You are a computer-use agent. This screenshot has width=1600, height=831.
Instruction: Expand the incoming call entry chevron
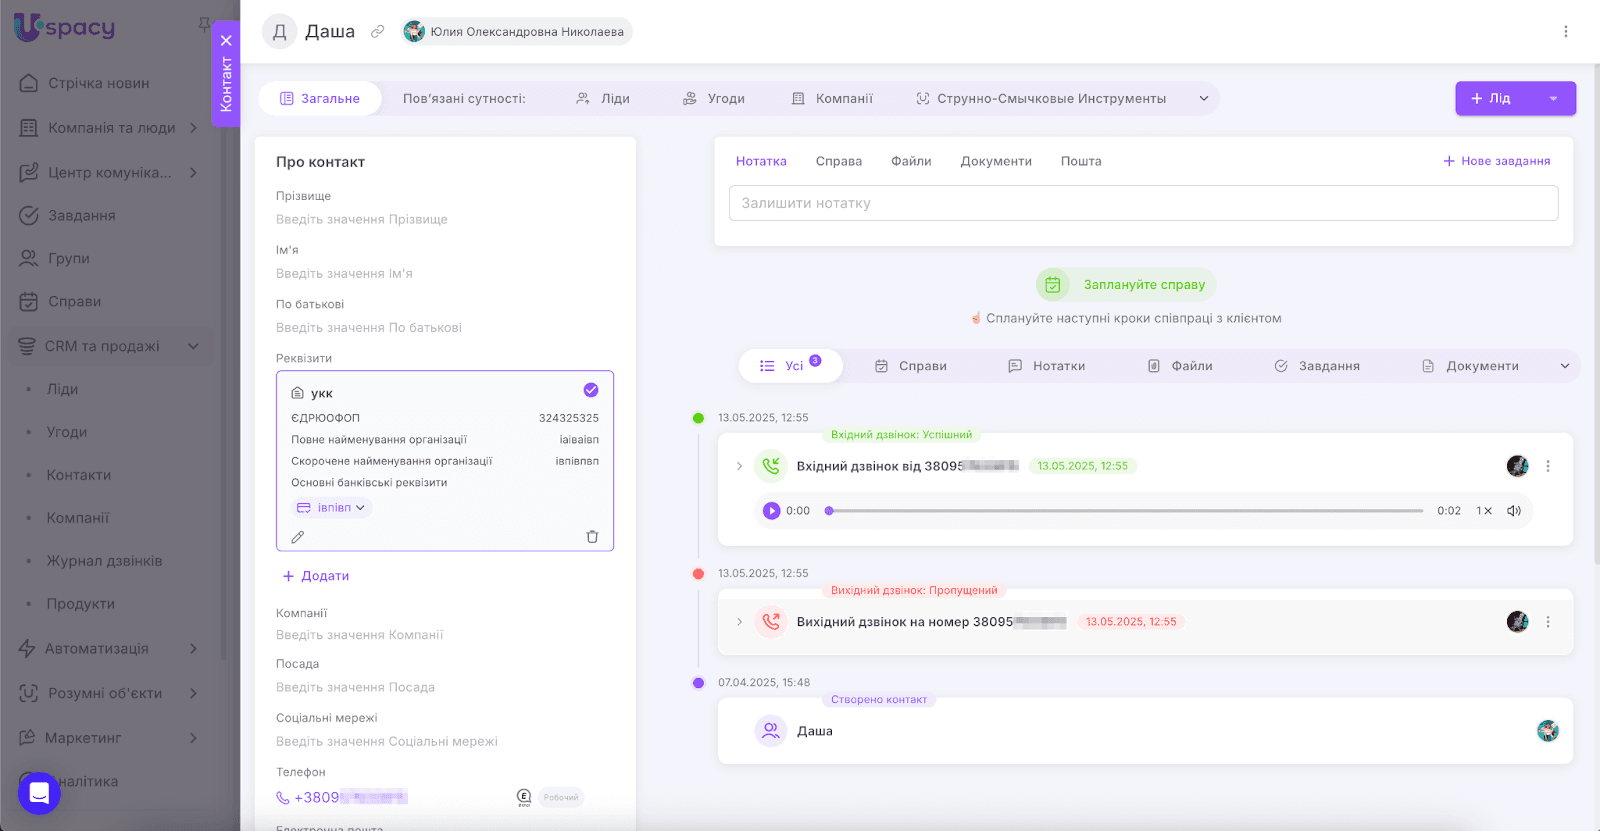[739, 466]
